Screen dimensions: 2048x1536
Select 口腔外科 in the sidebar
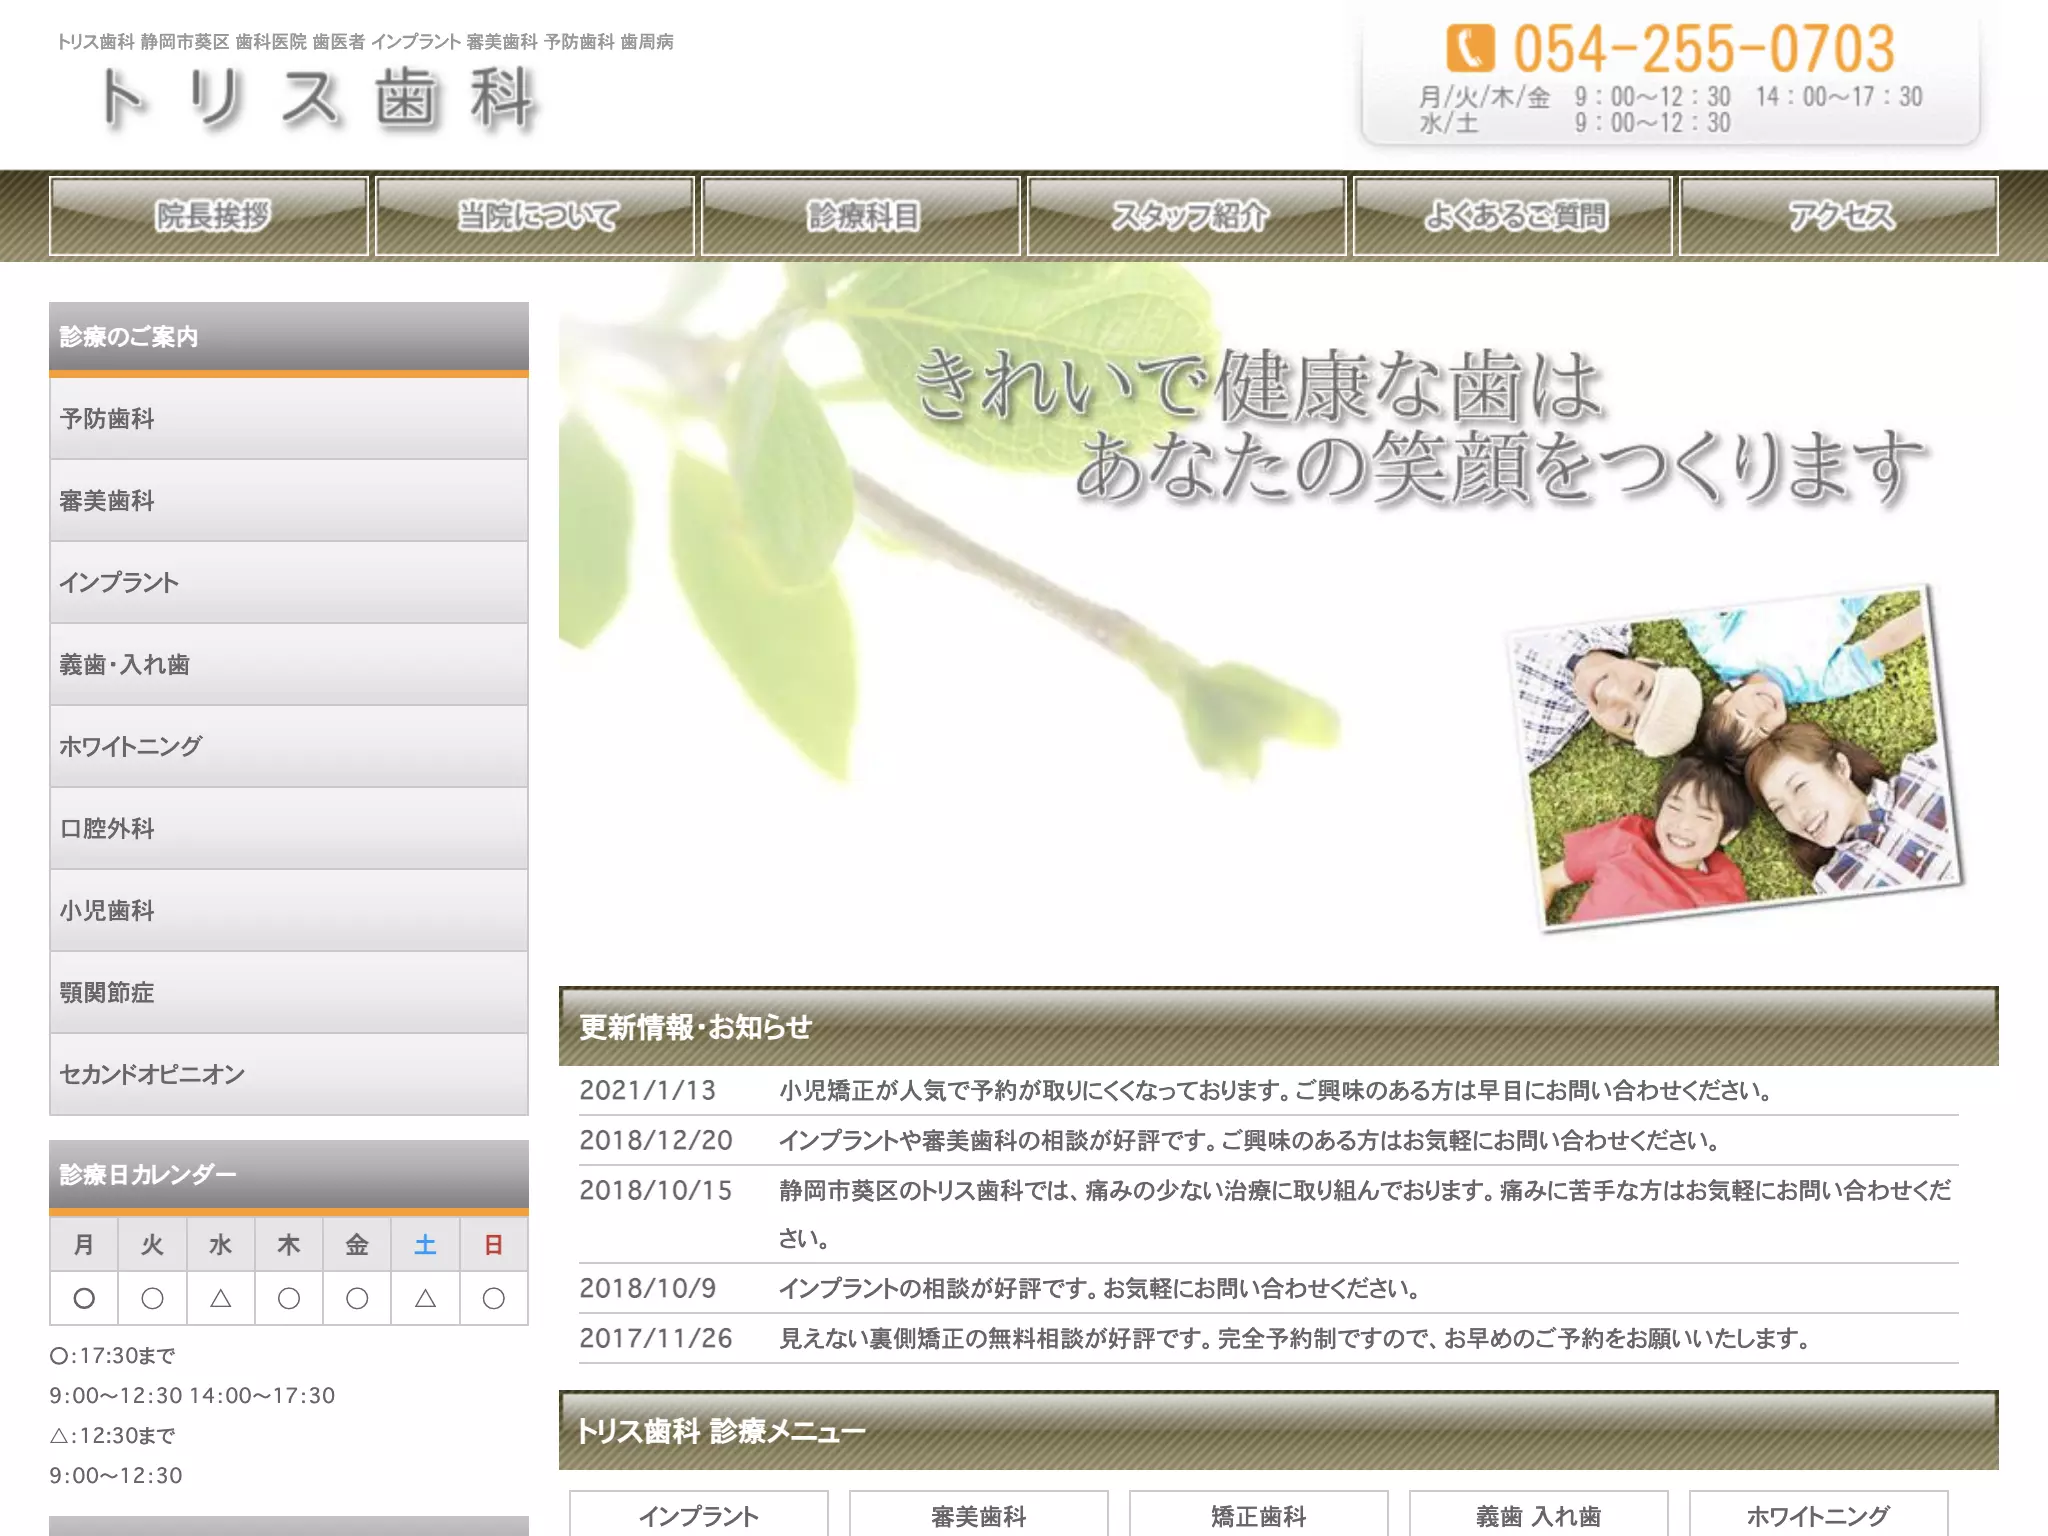point(289,829)
